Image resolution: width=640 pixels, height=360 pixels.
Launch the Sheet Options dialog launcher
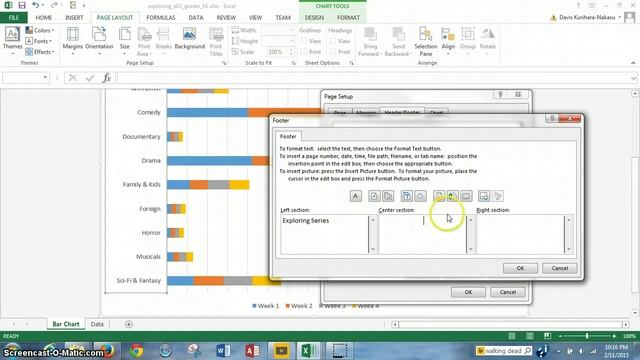(351, 63)
